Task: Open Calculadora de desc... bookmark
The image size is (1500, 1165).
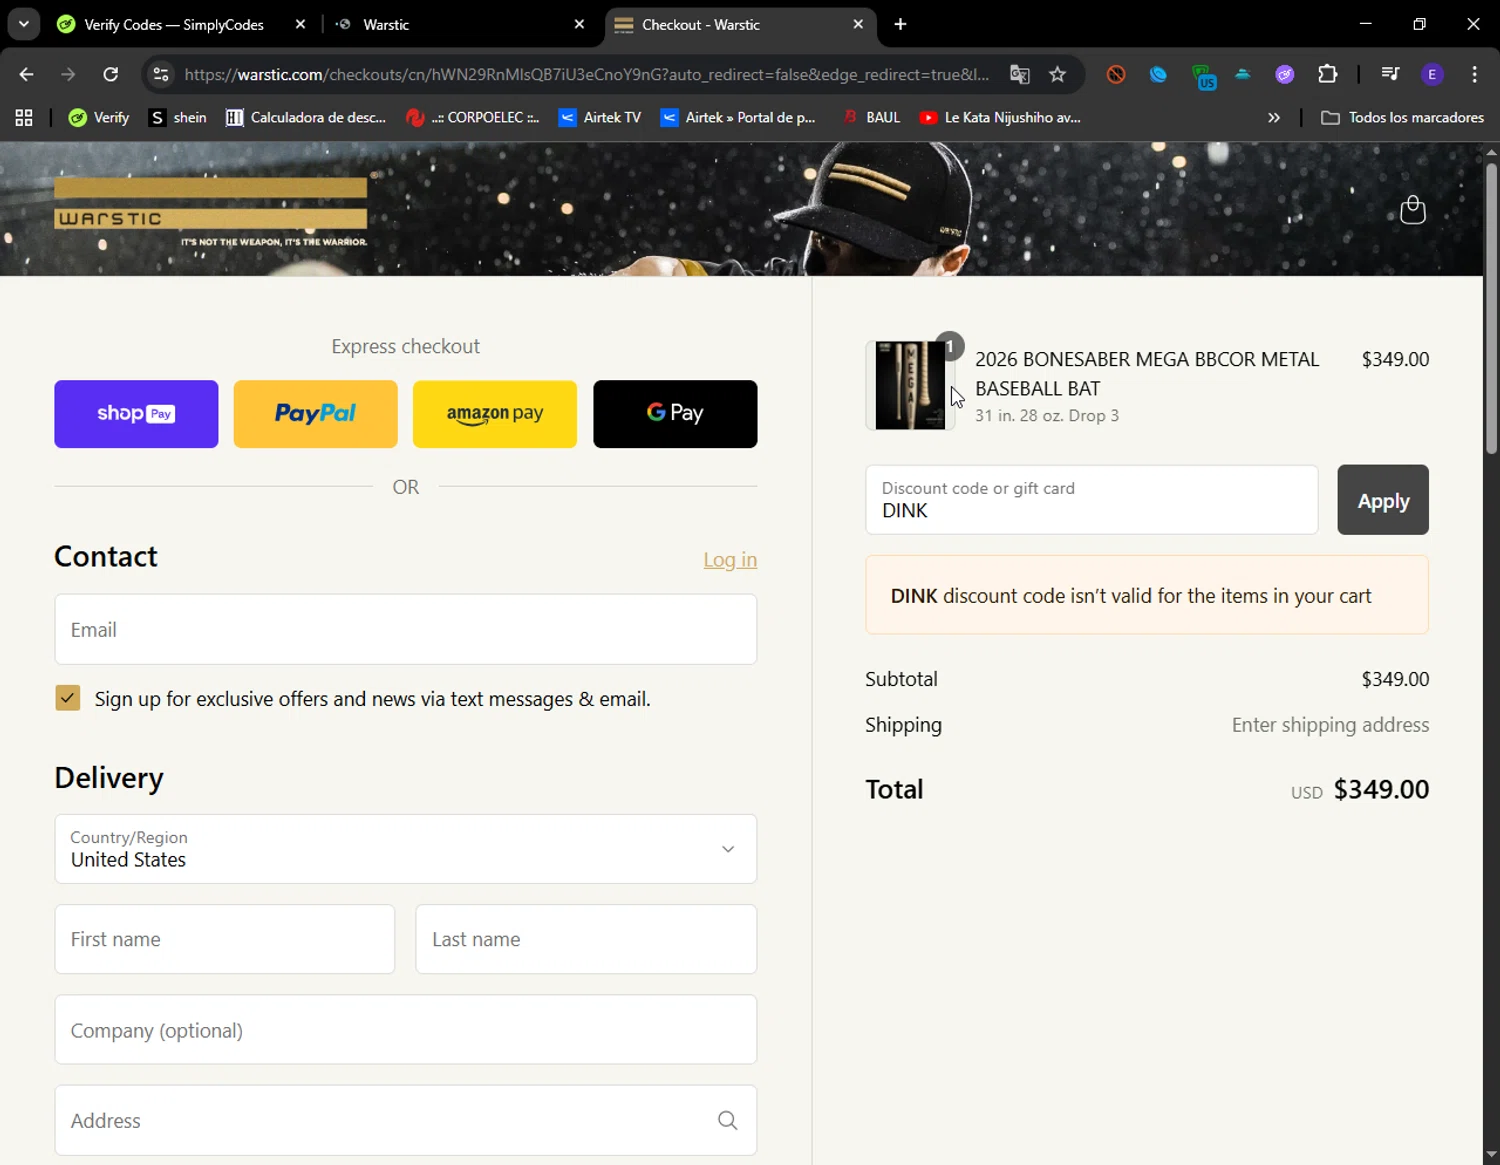Action: tap(306, 117)
